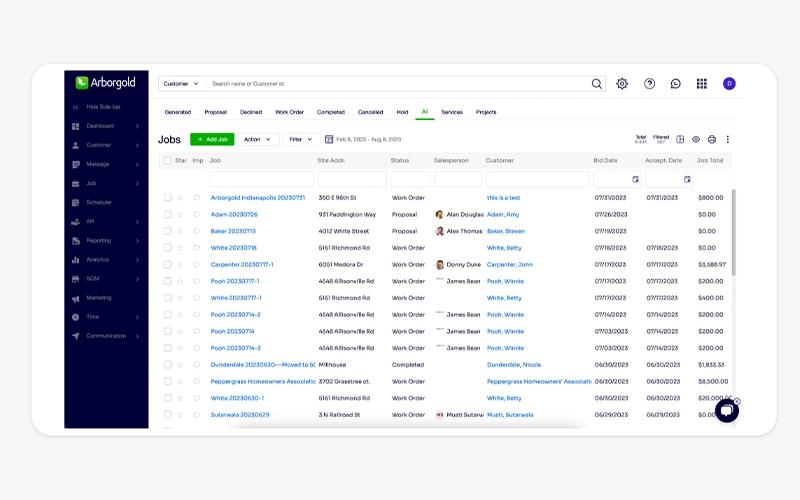Open the column layout icon

680,139
